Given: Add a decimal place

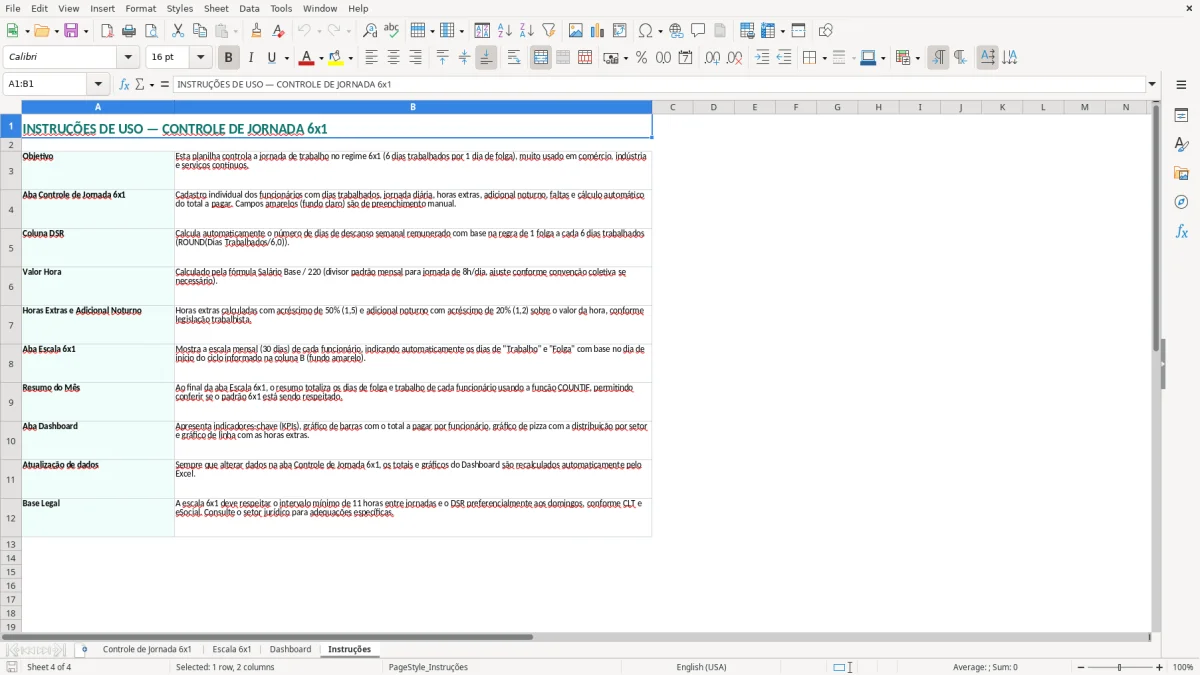Looking at the screenshot, I should (x=712, y=58).
